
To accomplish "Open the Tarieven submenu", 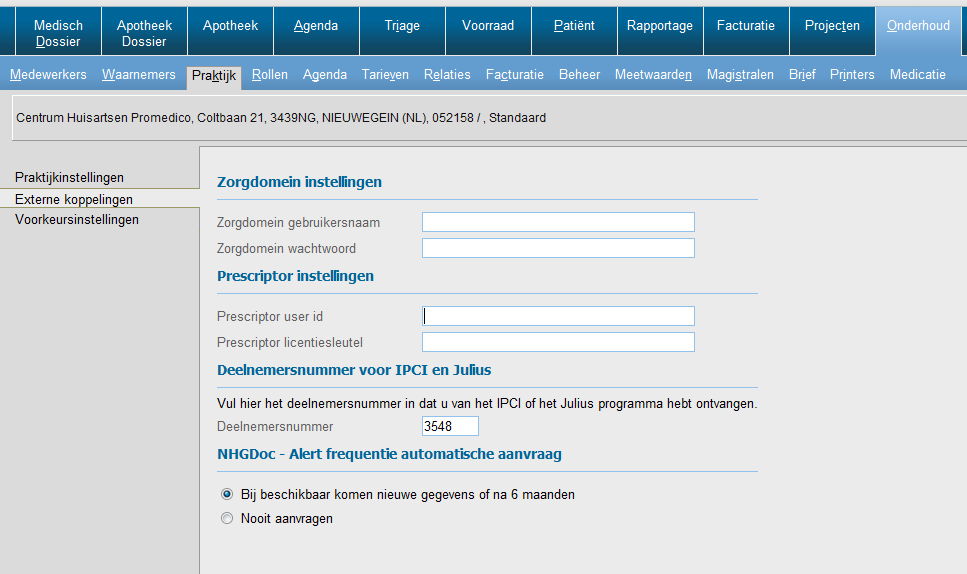I will (385, 75).
